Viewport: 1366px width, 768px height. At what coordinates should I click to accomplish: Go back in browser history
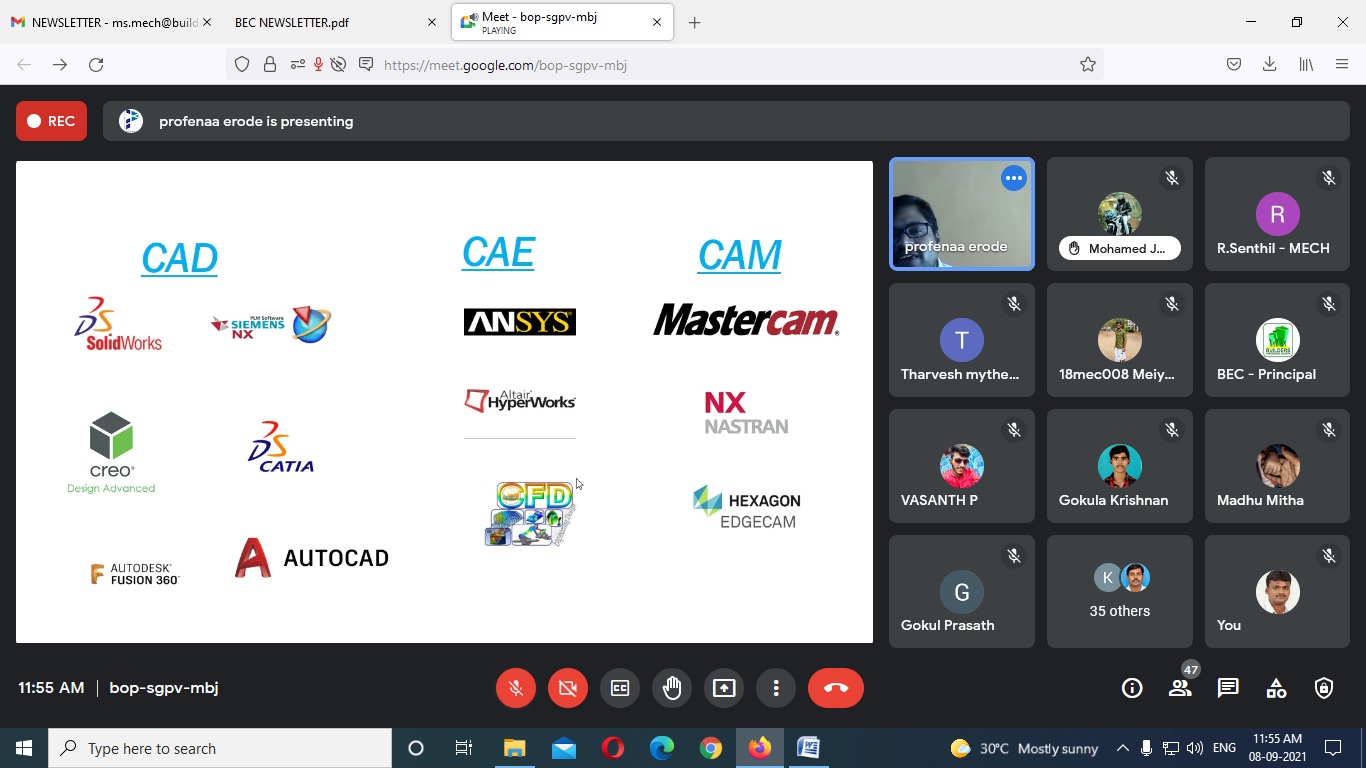click(24, 64)
